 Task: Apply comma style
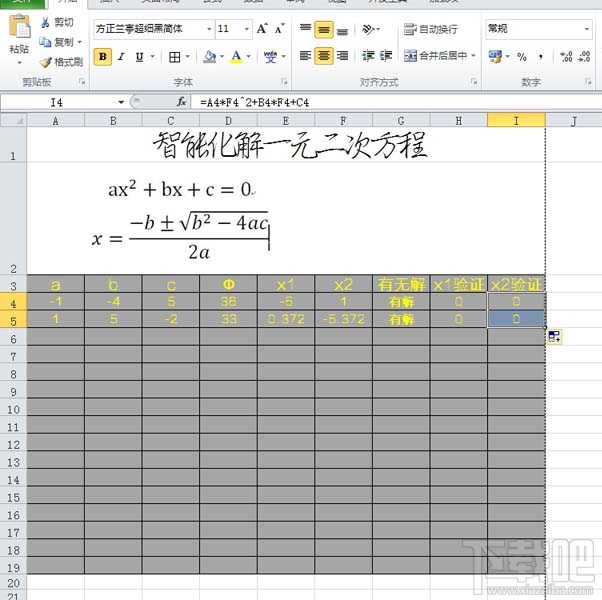(541, 57)
